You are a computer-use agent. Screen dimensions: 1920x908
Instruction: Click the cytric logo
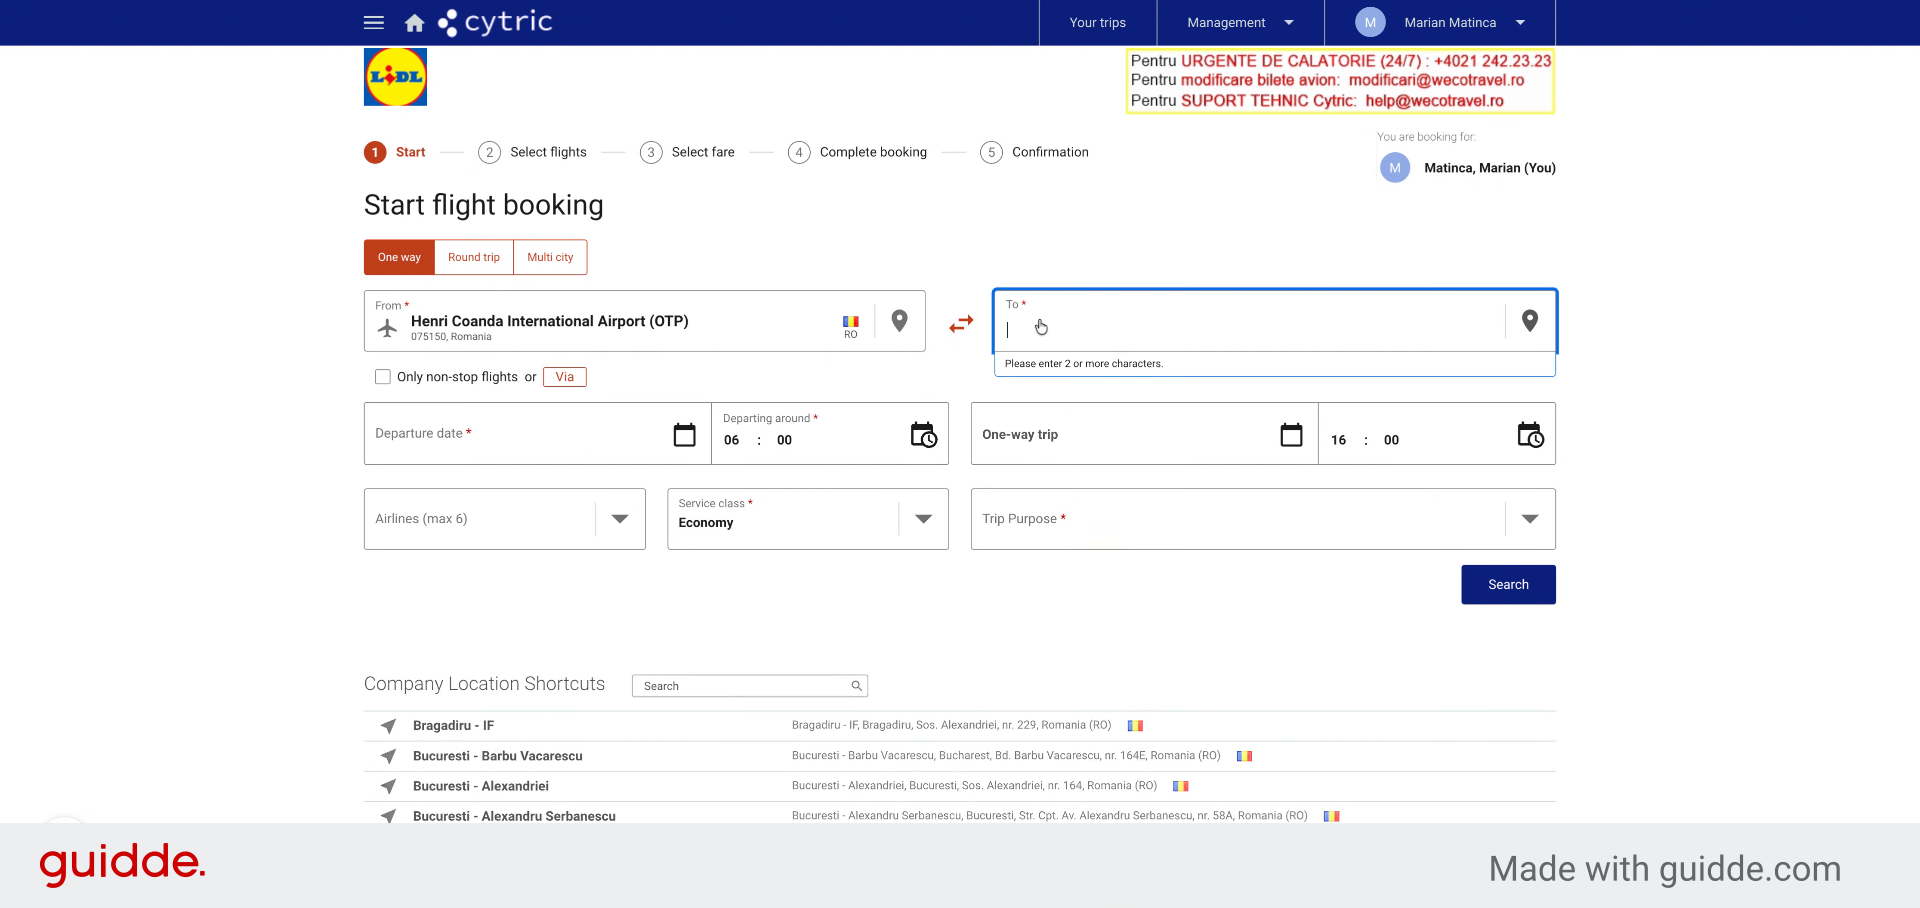(x=495, y=22)
